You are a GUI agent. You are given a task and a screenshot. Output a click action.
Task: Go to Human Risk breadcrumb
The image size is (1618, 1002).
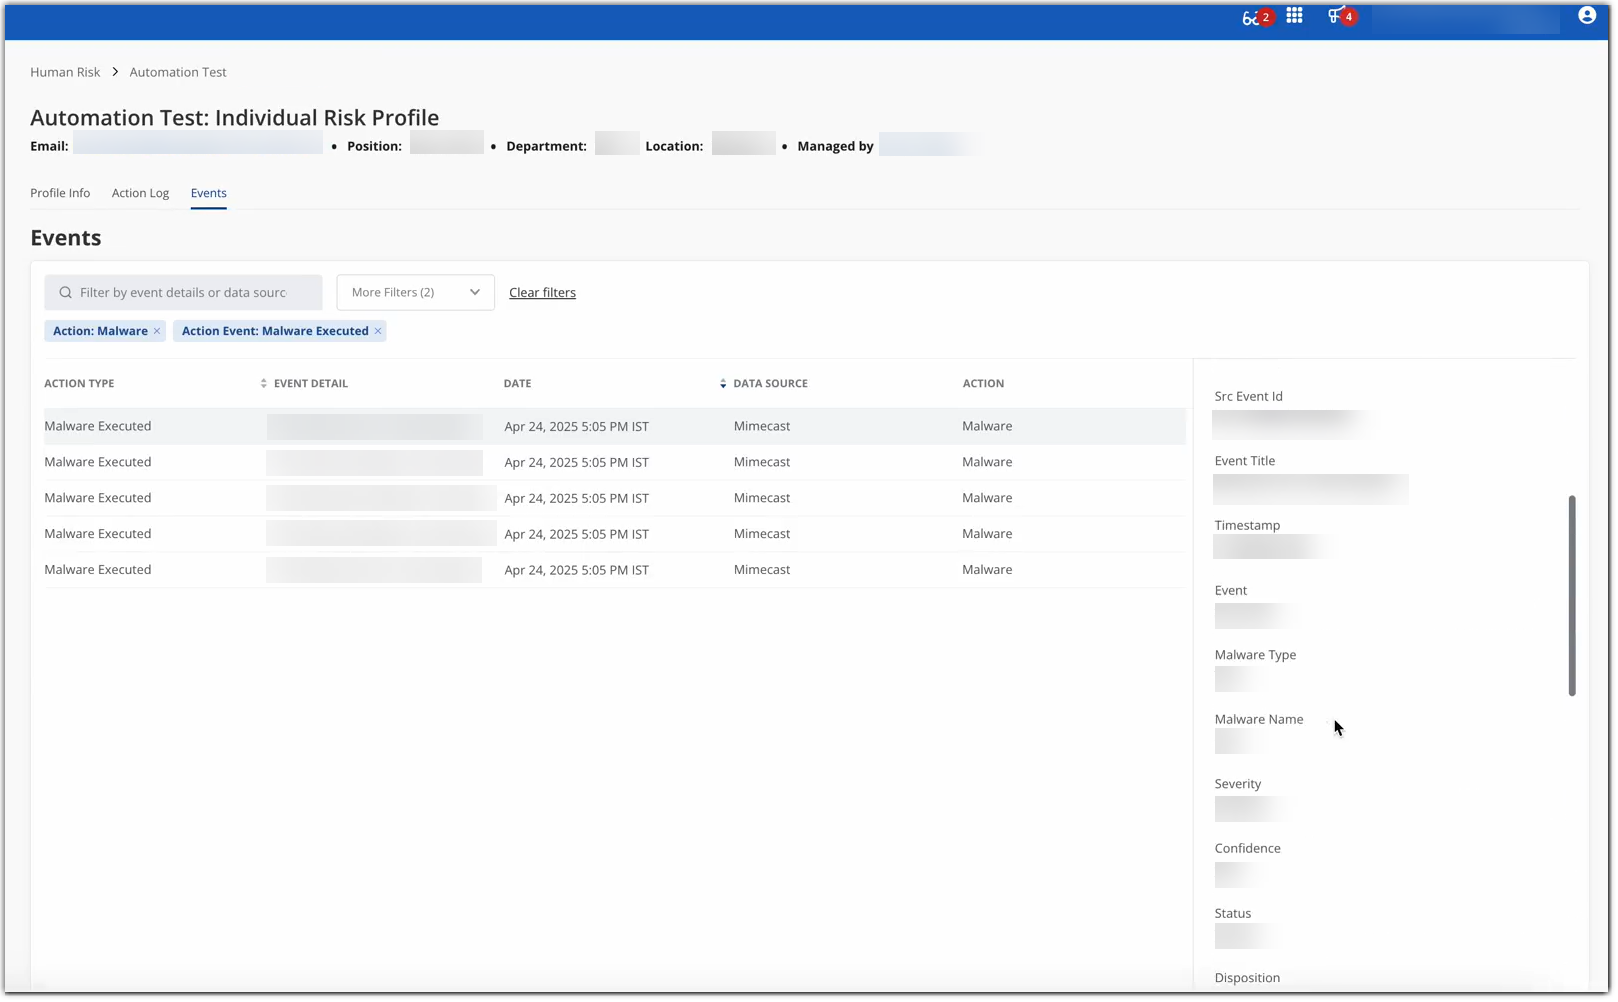65,73
